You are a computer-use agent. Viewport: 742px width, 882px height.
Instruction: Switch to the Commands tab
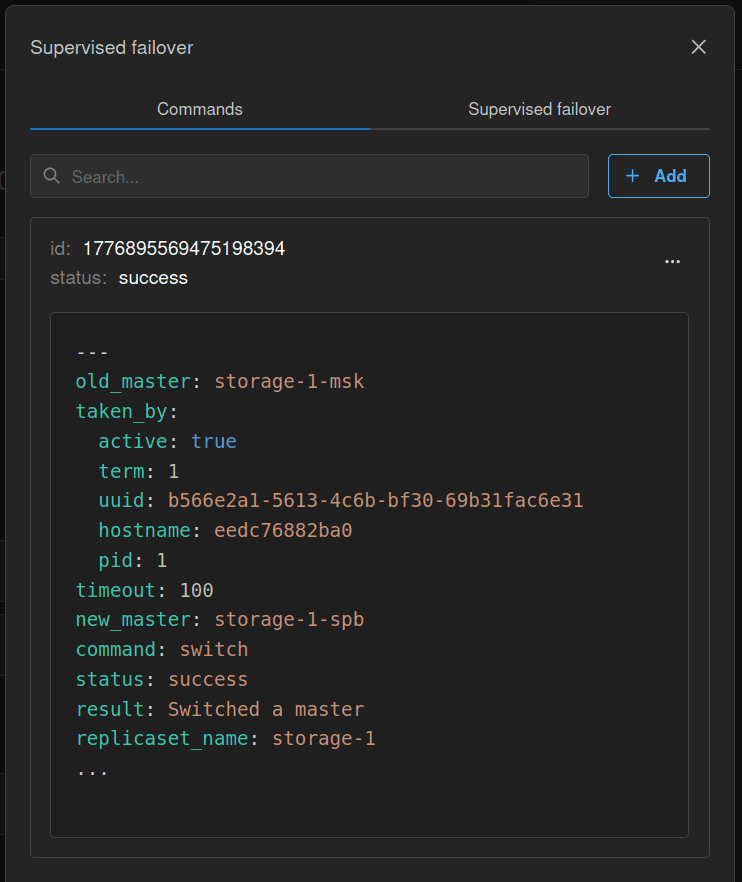200,109
